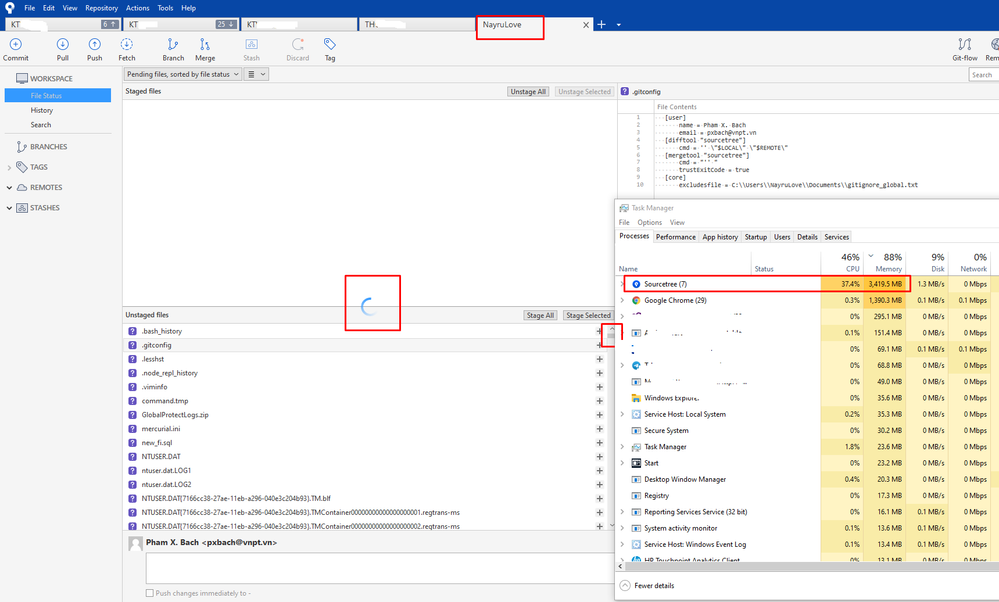This screenshot has height=602, width=999.
Task: Stage .lesshst with its plus icon
Action: coord(599,359)
